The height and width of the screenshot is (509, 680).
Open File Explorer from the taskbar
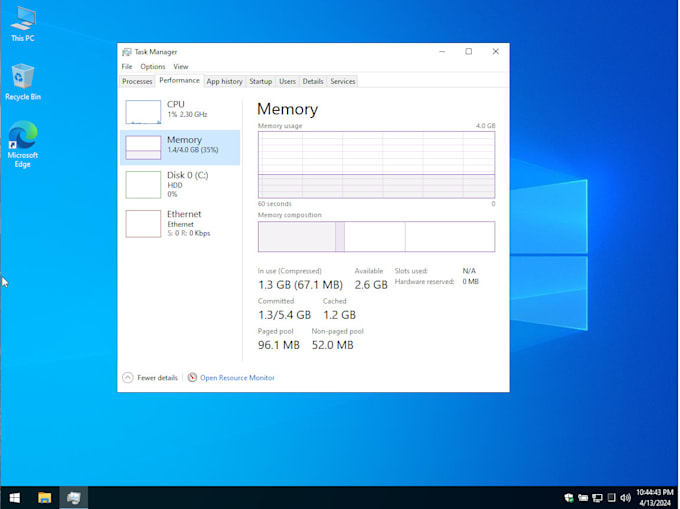(44, 497)
